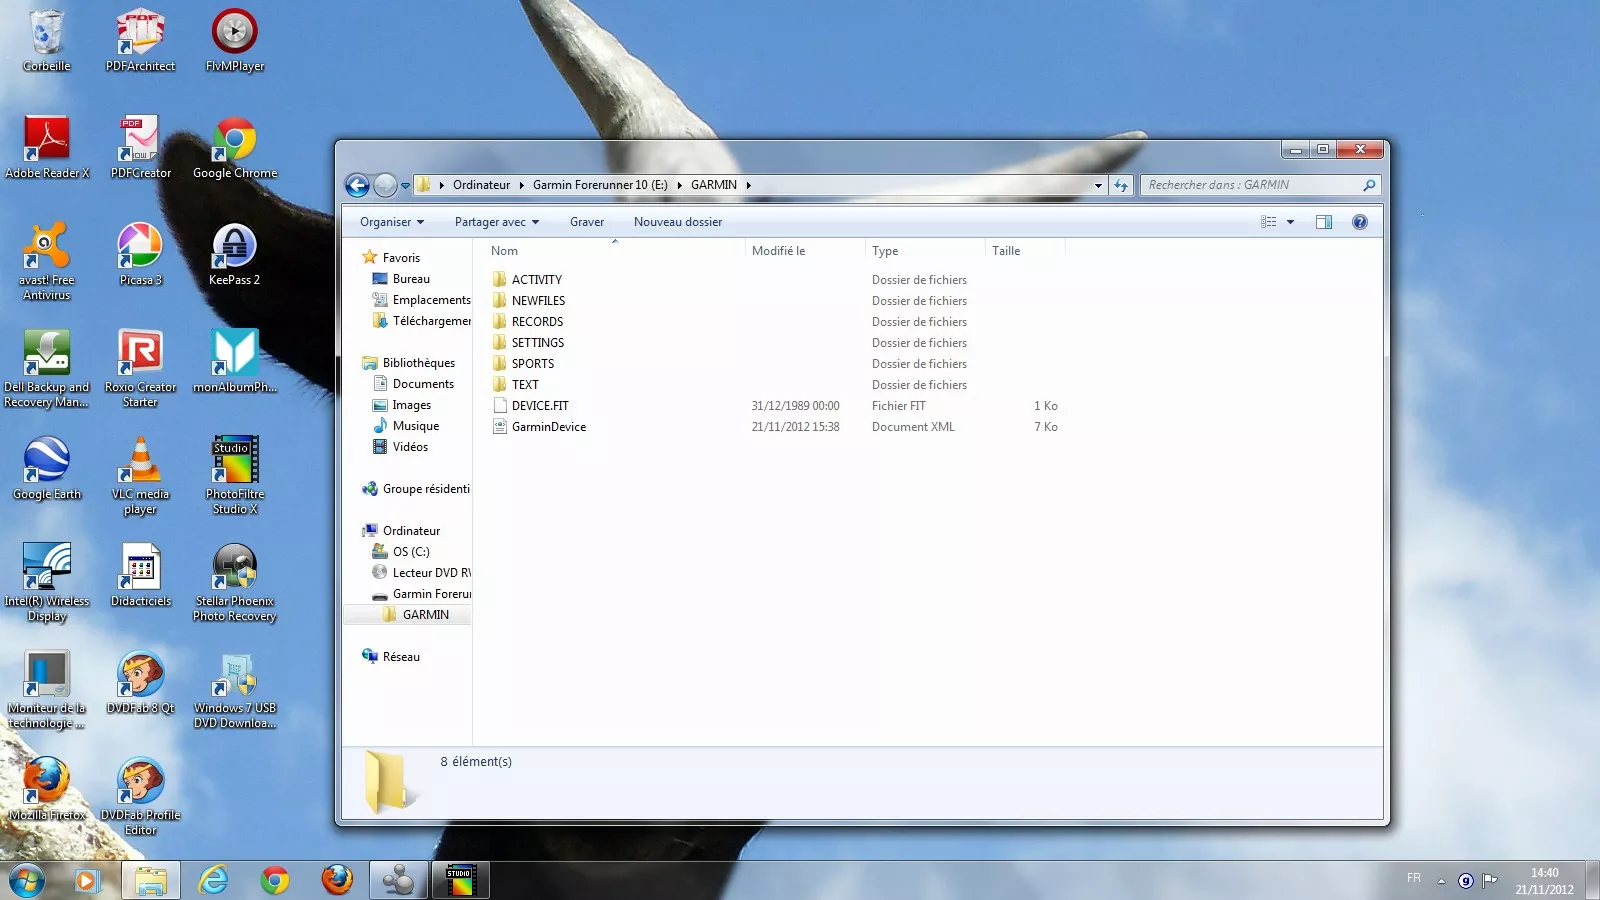Open the Vidéos library
The width and height of the screenshot is (1600, 900).
(410, 447)
